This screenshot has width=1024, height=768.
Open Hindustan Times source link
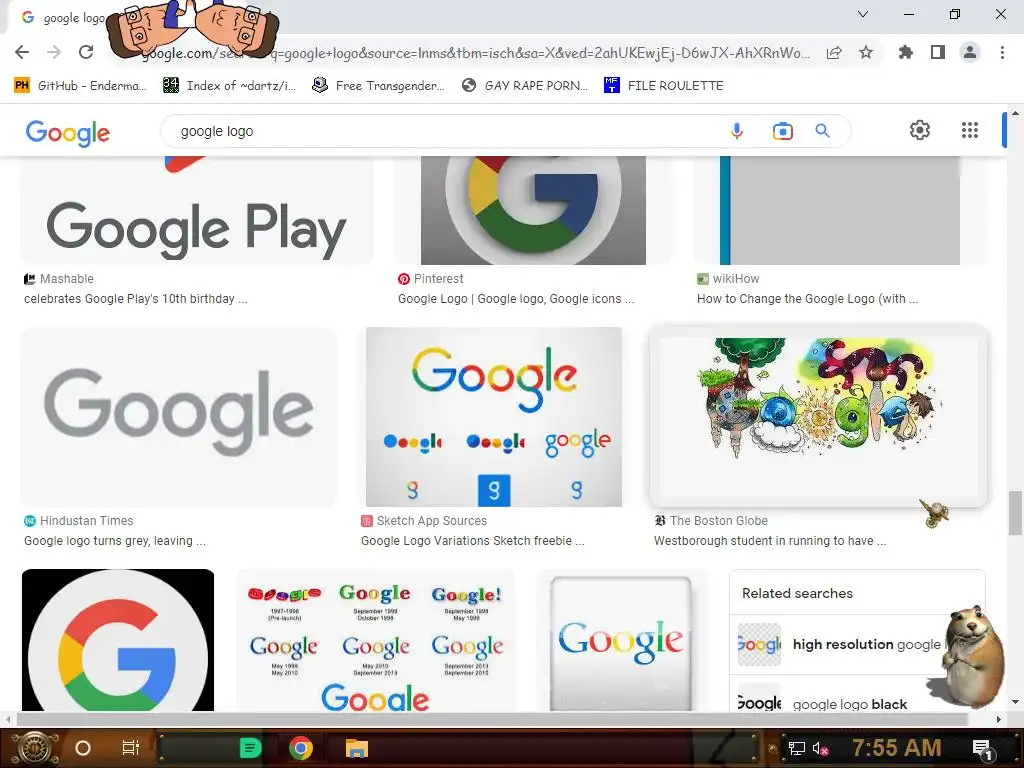[x=78, y=520]
